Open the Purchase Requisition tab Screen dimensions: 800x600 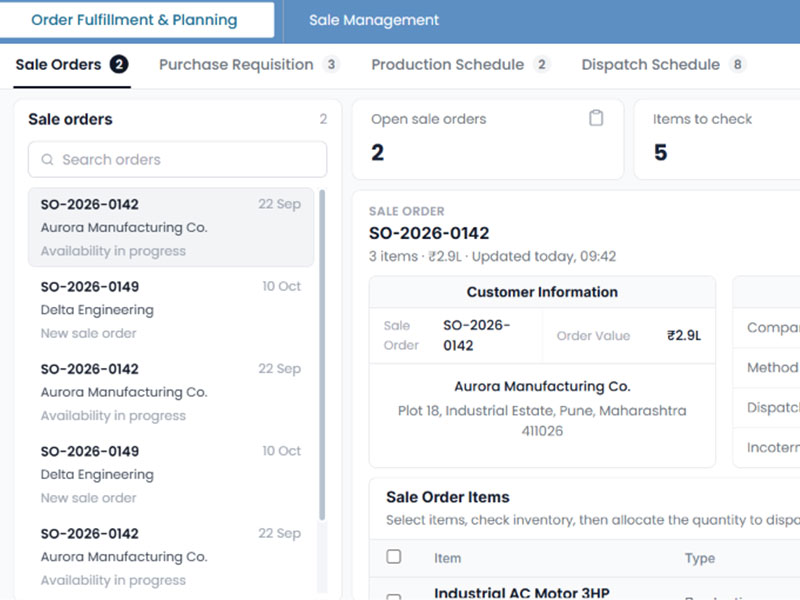point(249,65)
